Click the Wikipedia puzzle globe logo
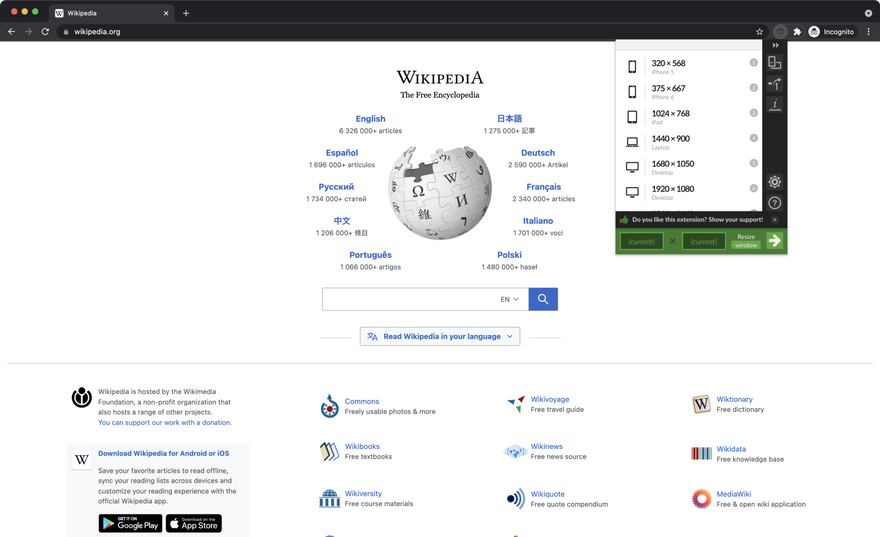This screenshot has width=880, height=537. click(440, 192)
